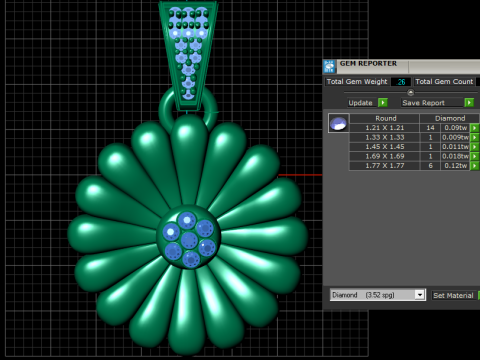Click green arrow for 1.77 X 1.77 row
This screenshot has height=360, width=480.
474,166
